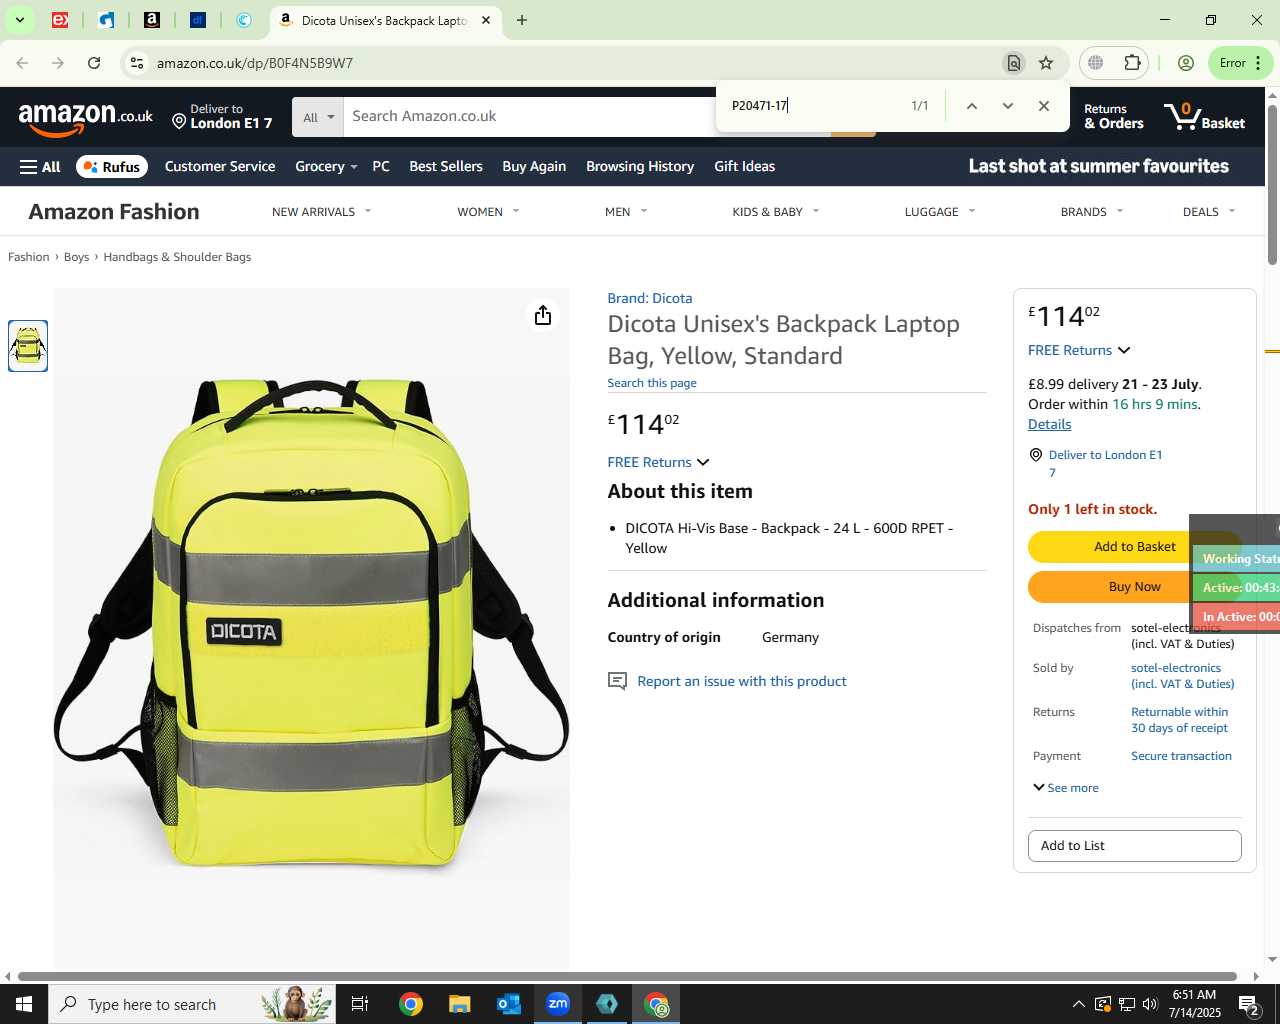The image size is (1280, 1024).
Task: Click the share icon on product image
Action: click(x=543, y=316)
